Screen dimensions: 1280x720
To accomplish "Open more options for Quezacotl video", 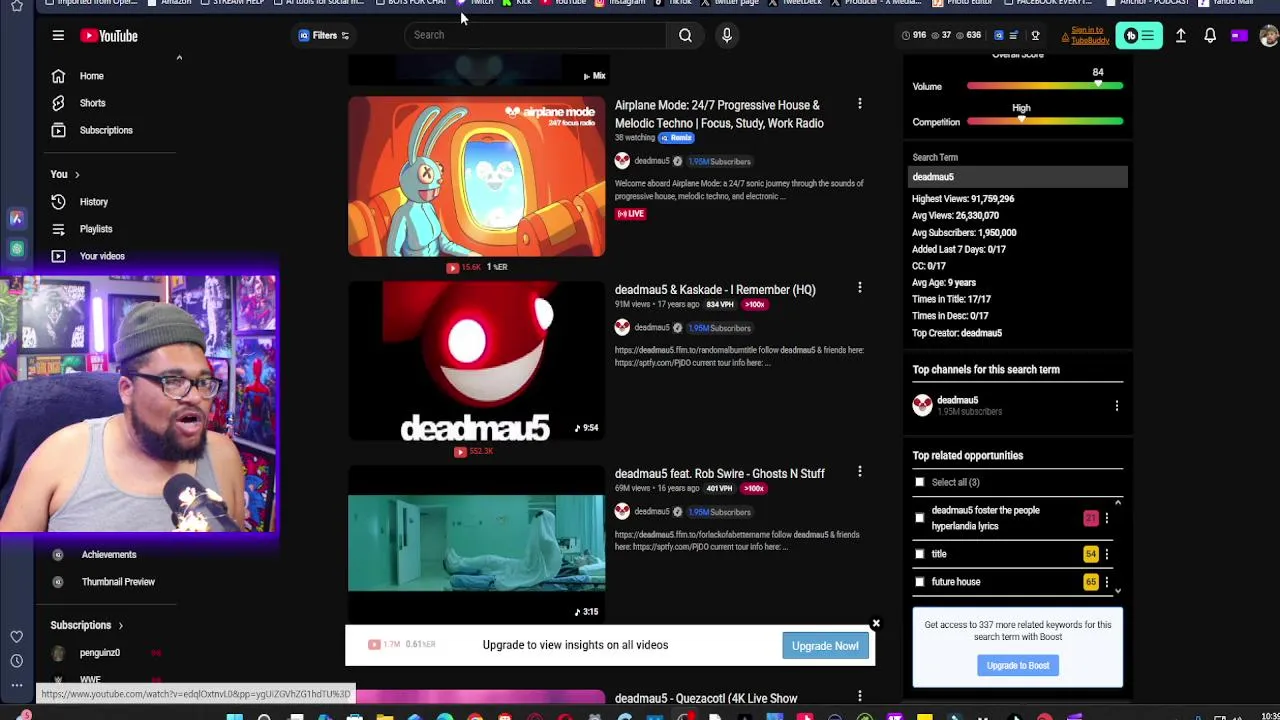I will click(x=859, y=696).
